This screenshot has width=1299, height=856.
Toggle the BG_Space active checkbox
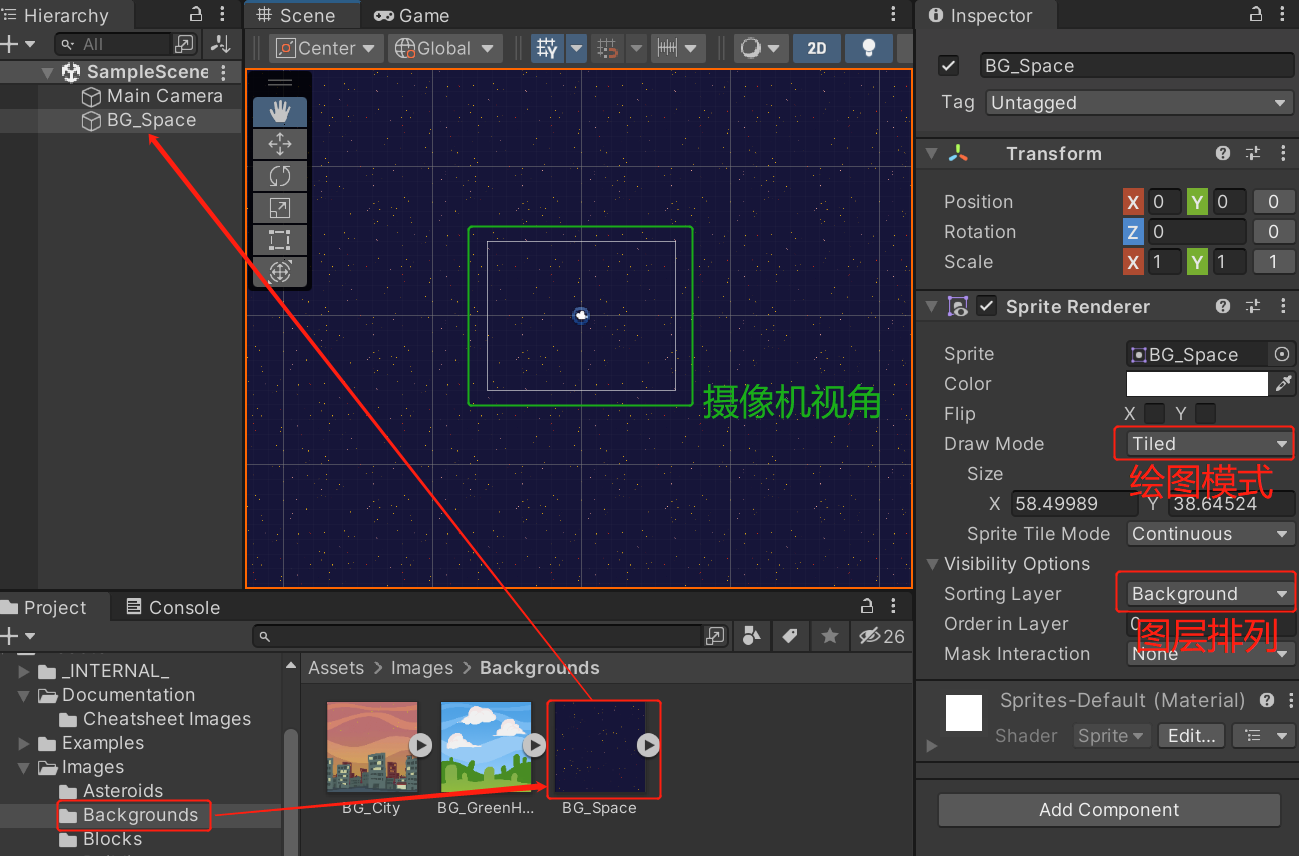click(949, 66)
